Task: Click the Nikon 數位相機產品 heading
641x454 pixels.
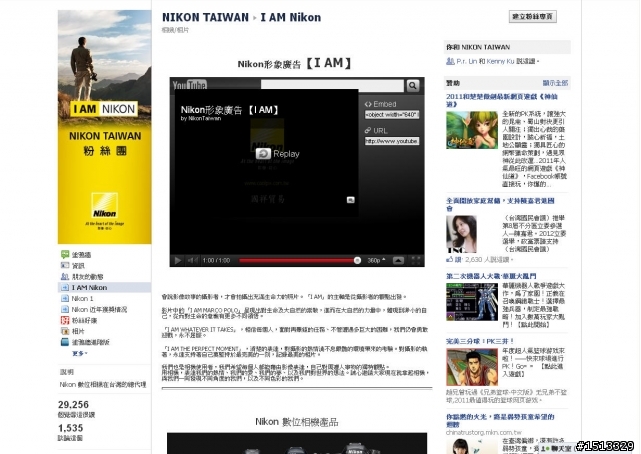Action: [297, 422]
